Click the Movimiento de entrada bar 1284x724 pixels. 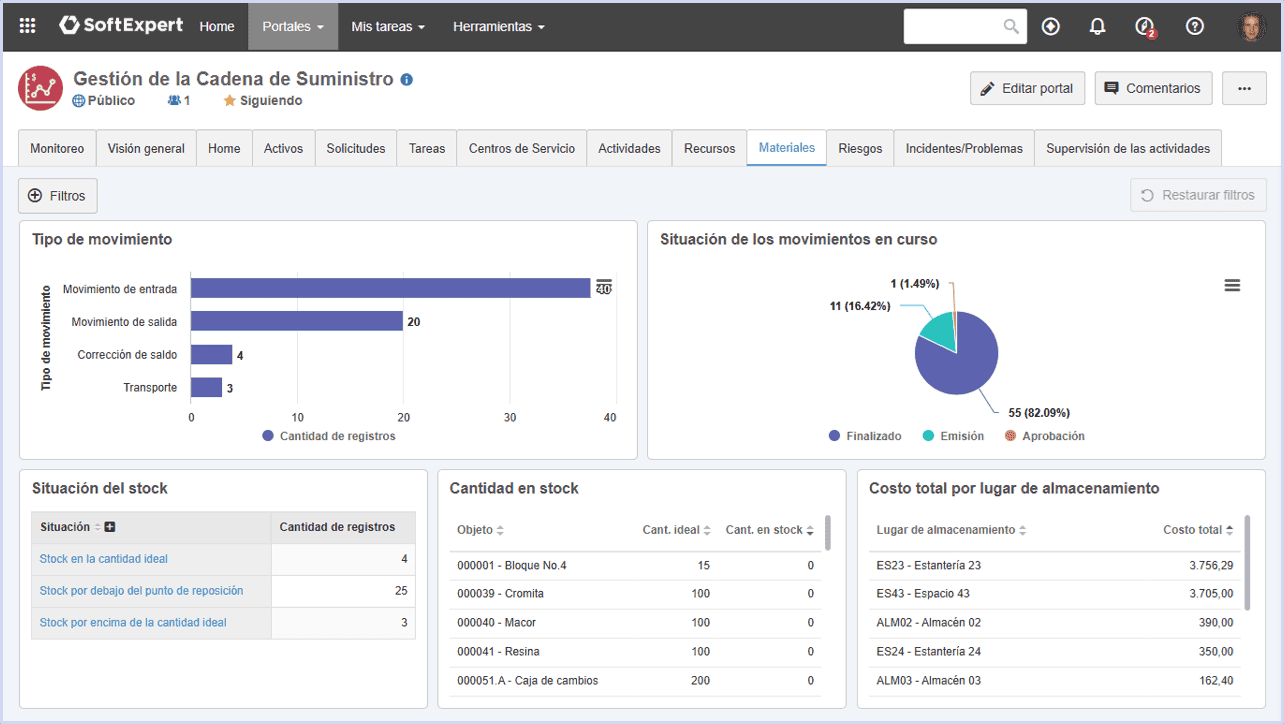click(391, 288)
